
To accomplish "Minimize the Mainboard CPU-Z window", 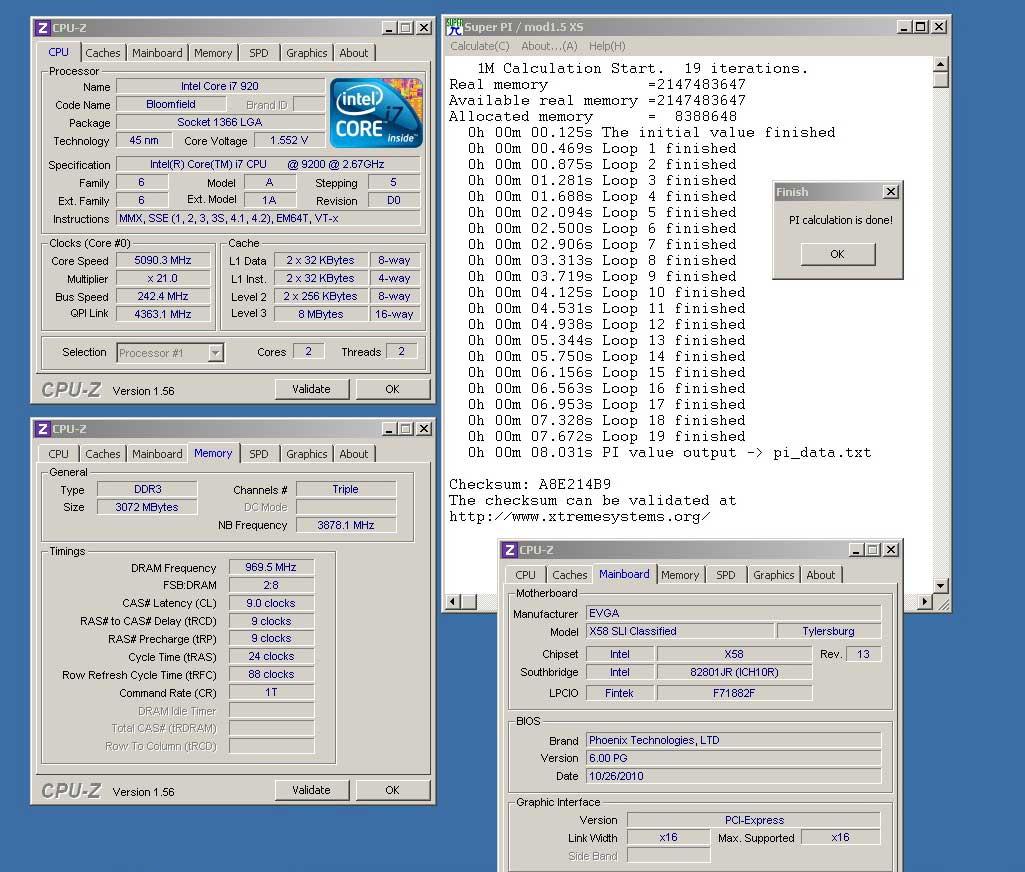I will tap(856, 550).
